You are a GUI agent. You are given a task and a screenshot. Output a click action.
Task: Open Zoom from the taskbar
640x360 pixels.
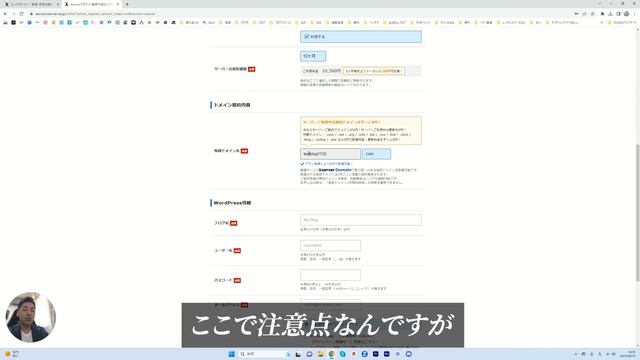pos(364,354)
